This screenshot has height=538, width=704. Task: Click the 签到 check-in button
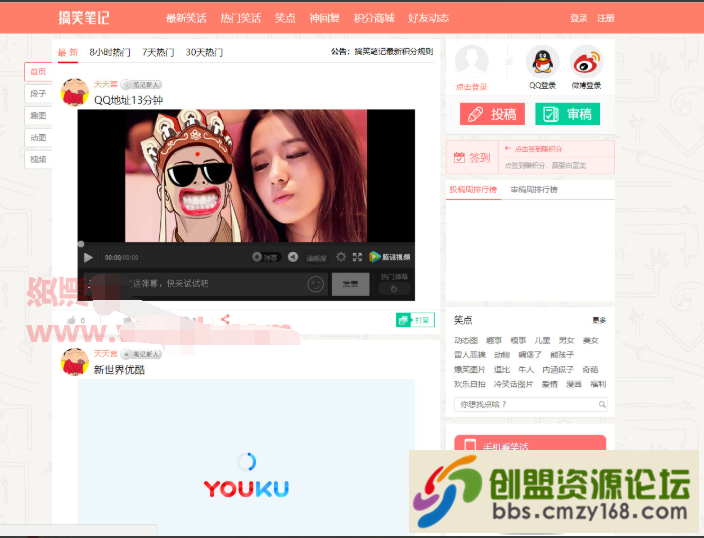(472, 157)
